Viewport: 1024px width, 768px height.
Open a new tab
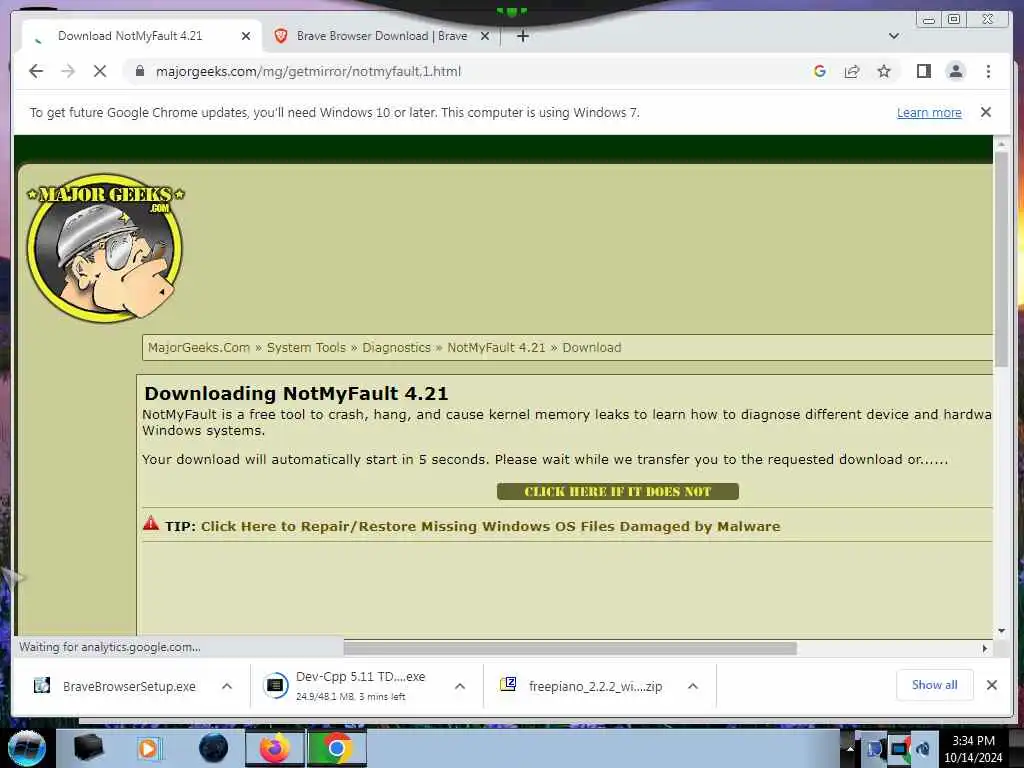522,36
